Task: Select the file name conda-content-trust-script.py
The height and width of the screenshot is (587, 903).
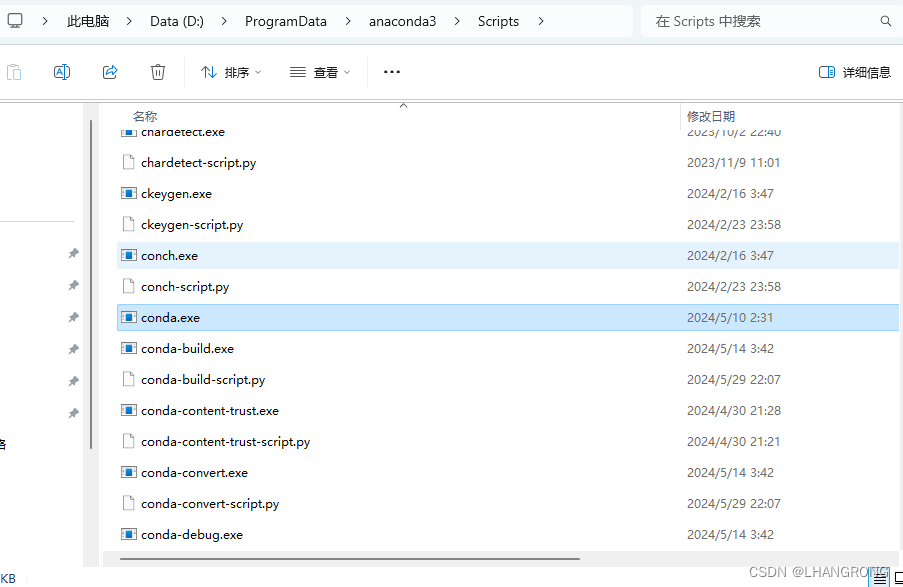Action: pos(225,442)
